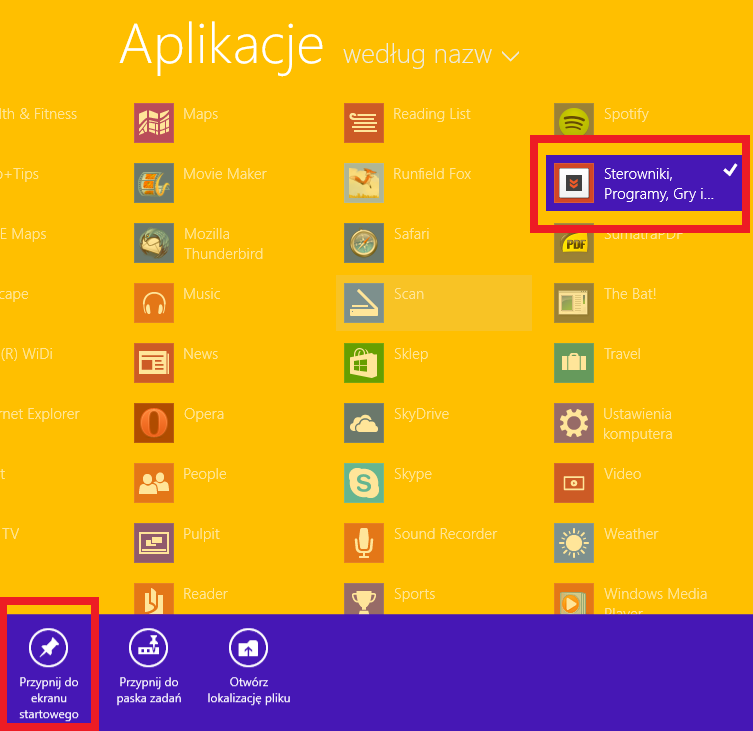Open the Weather sun icon
This screenshot has height=731, width=753.
coord(573,543)
